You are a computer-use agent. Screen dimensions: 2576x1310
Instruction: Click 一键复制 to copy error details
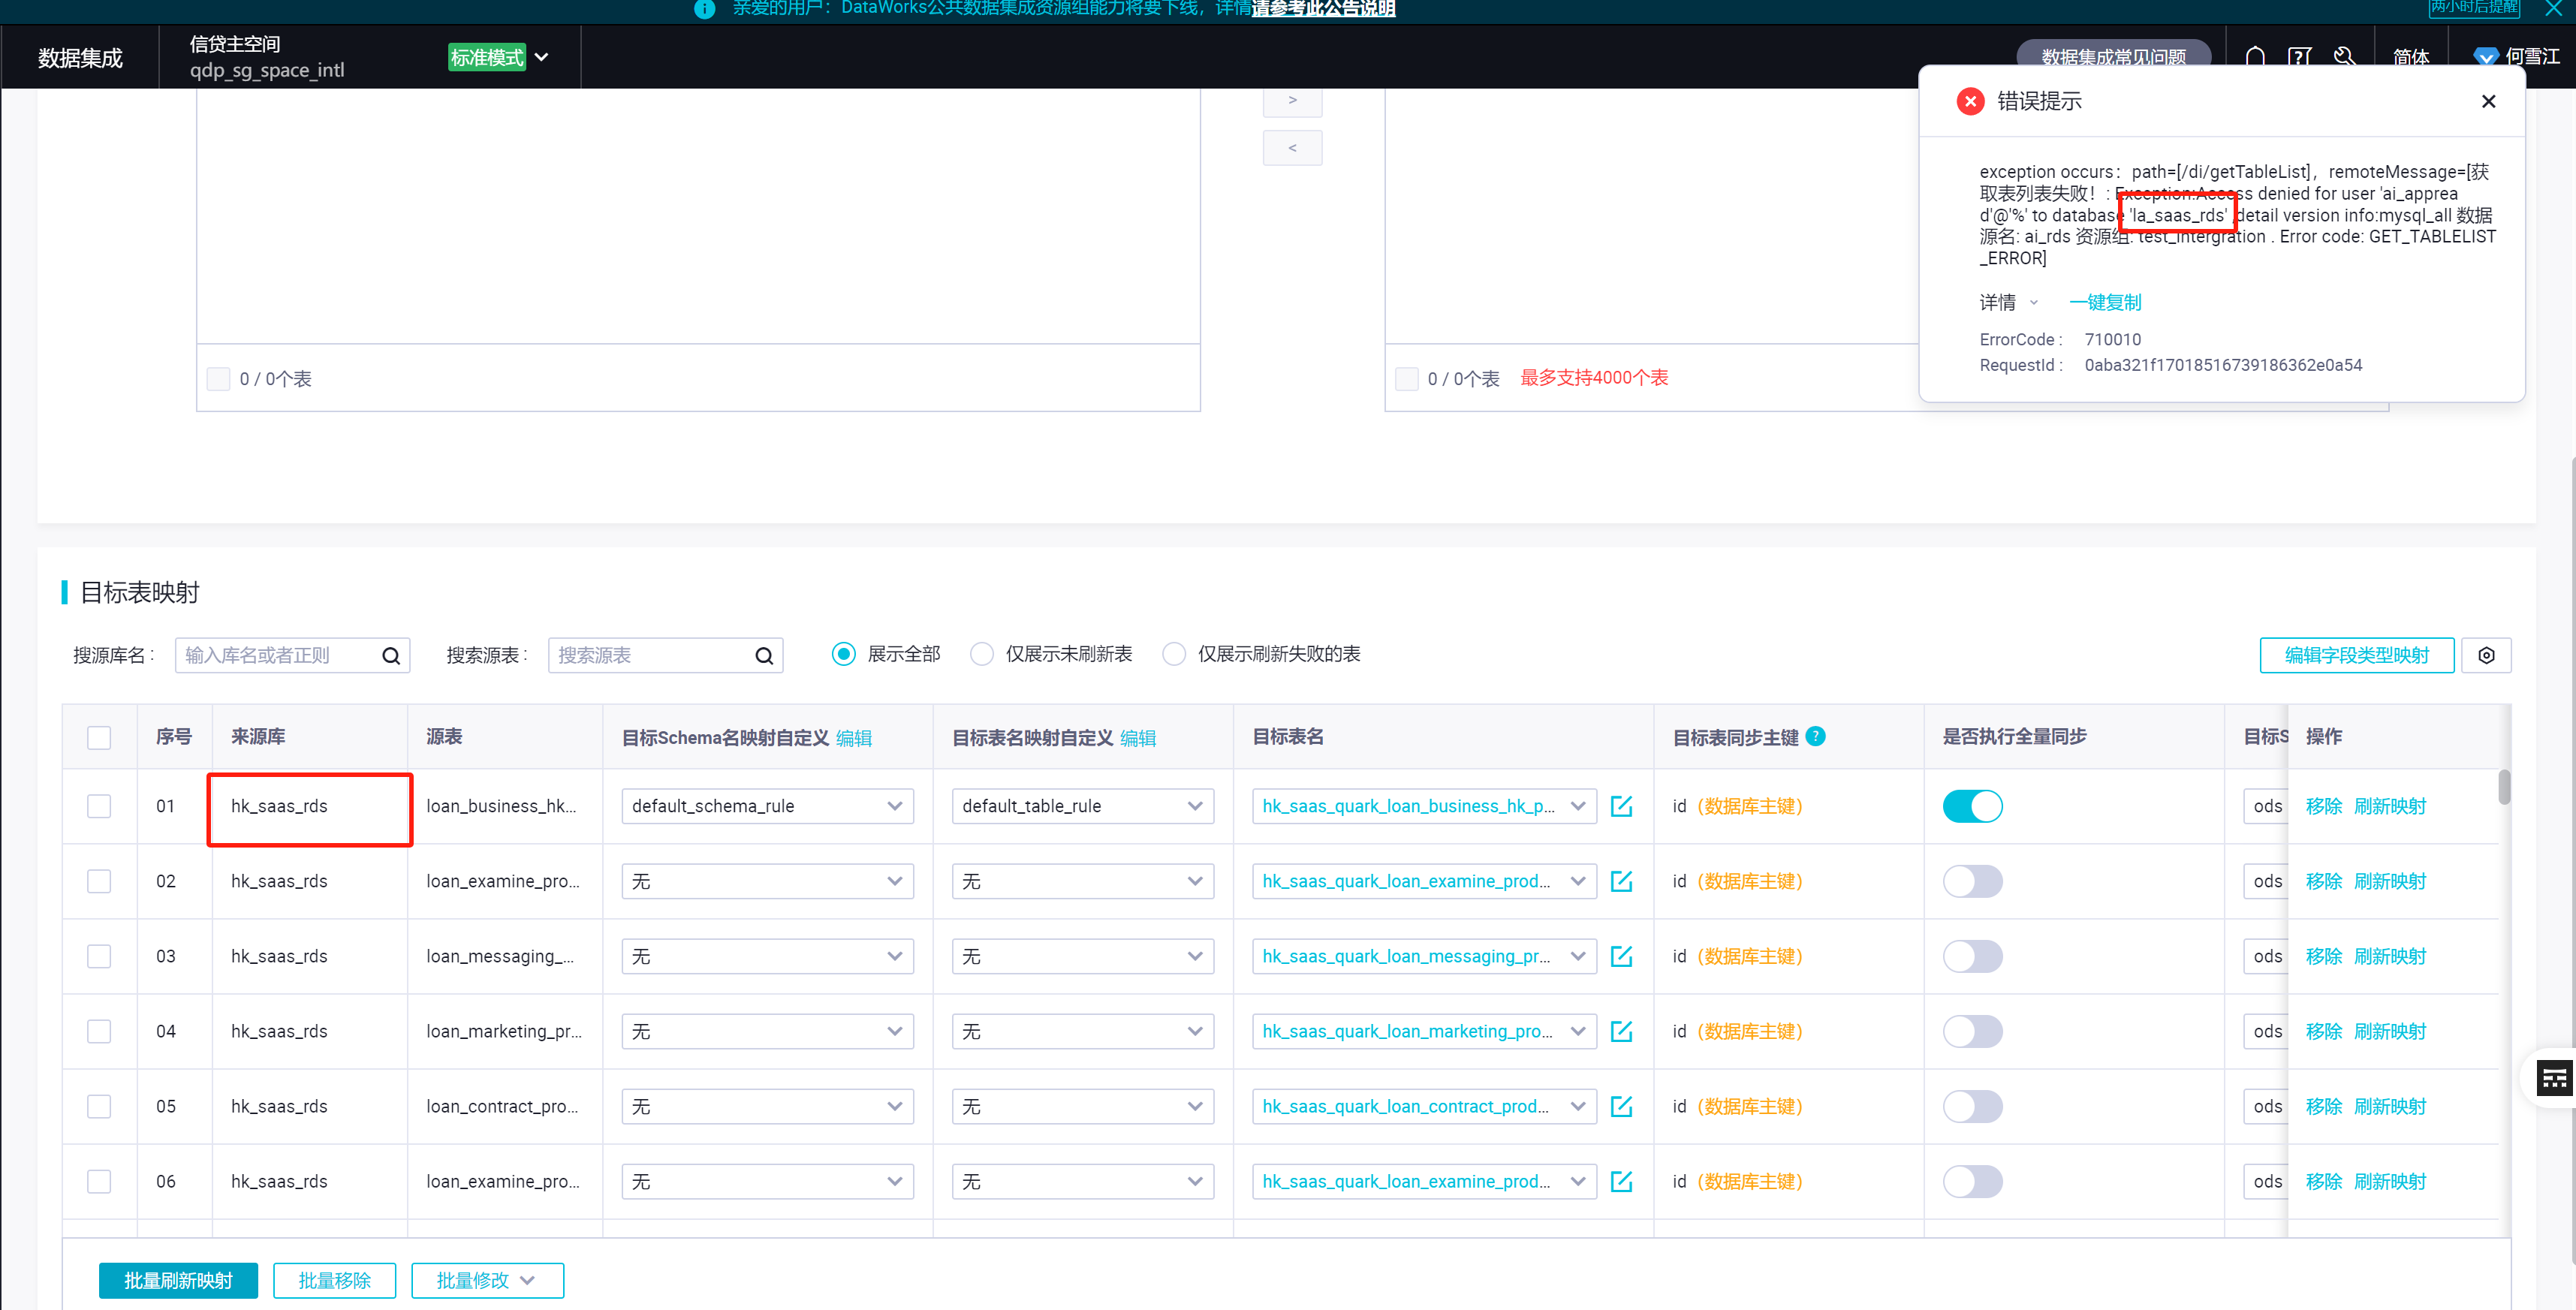(x=2105, y=302)
